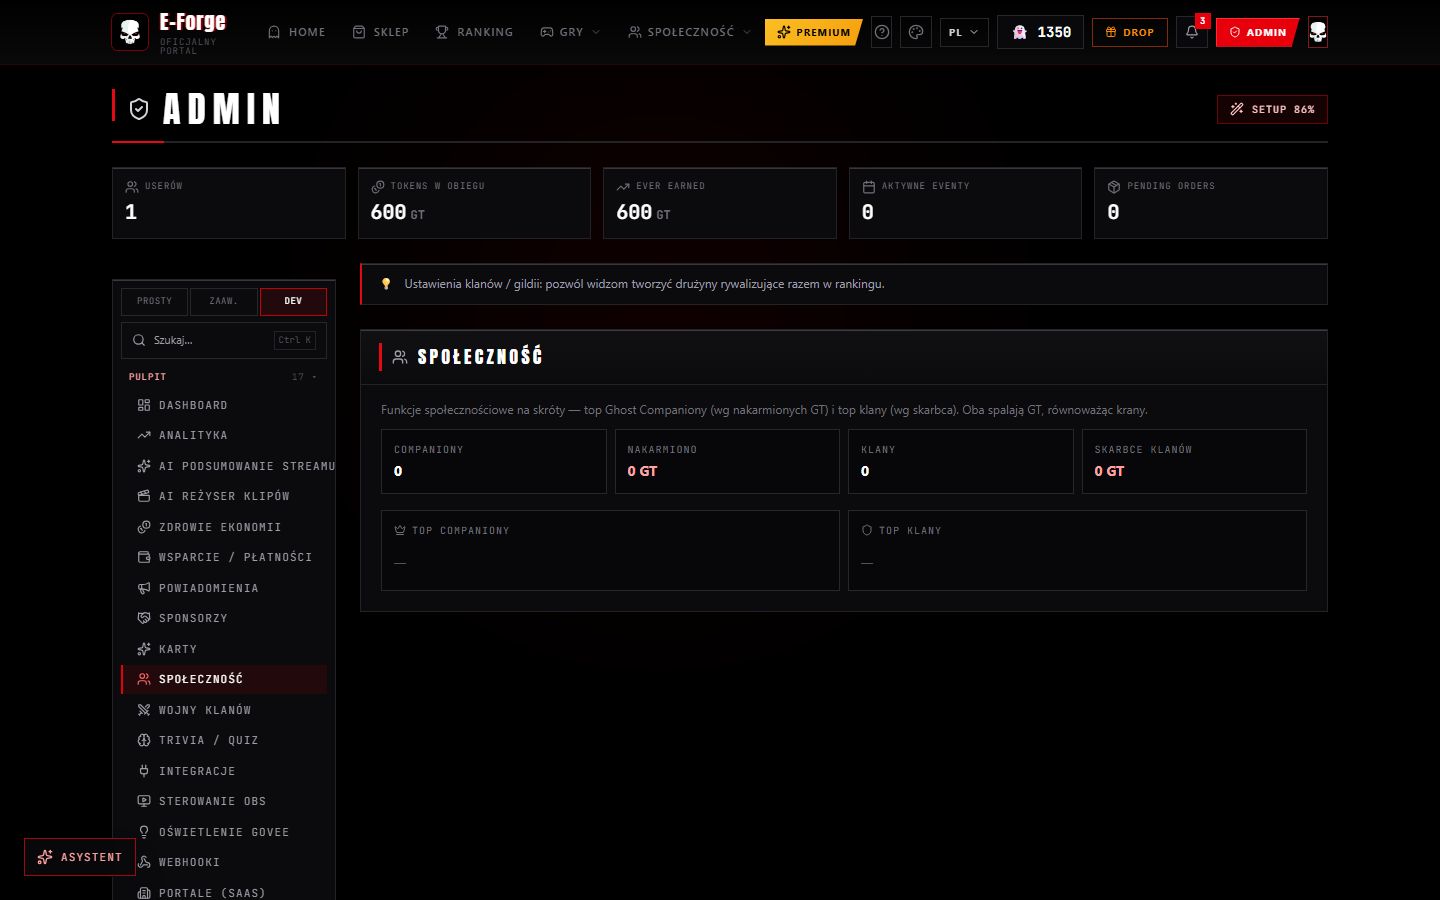Click the E-Forge skull logo
Screen dimensions: 1440x900
pyautogui.click(x=130, y=32)
